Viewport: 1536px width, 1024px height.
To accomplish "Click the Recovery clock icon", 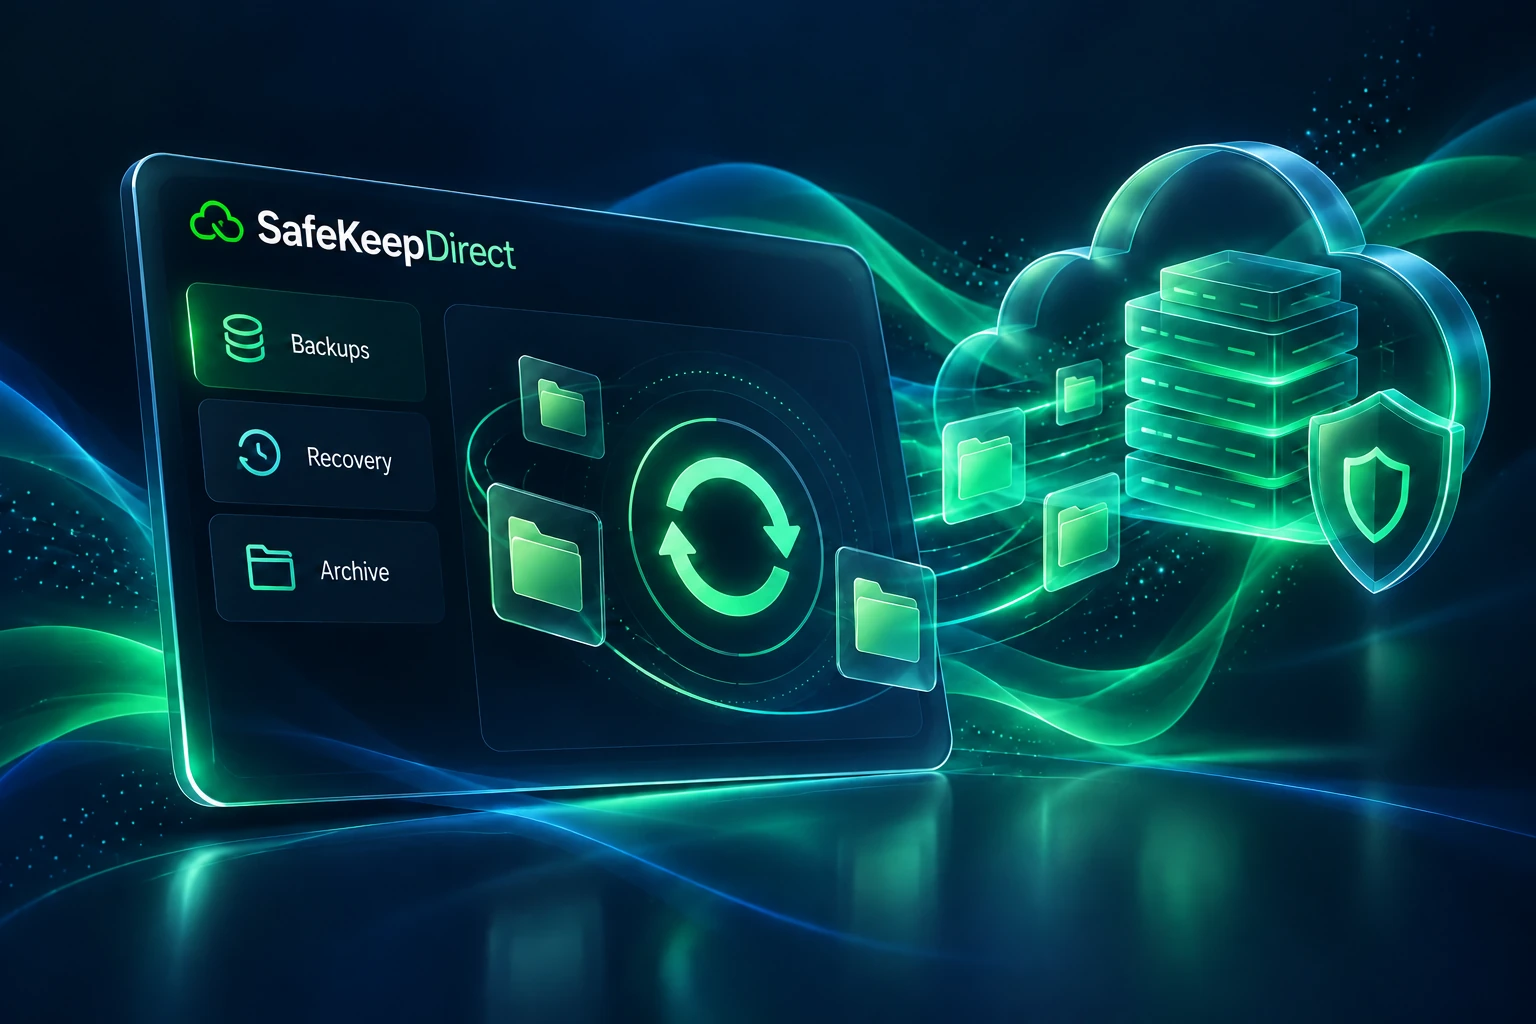I will (x=259, y=451).
